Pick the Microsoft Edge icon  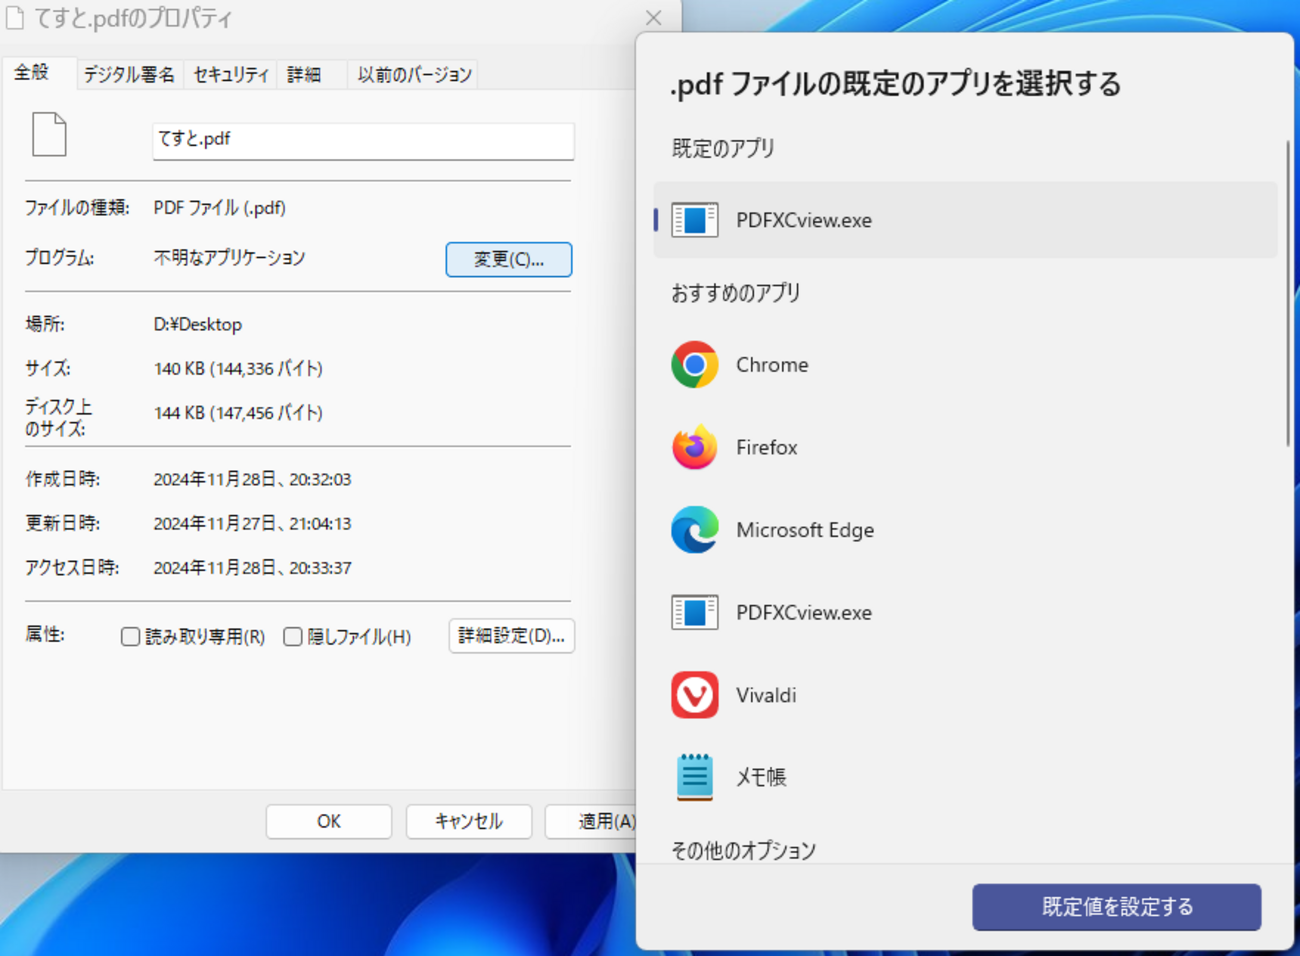(694, 530)
